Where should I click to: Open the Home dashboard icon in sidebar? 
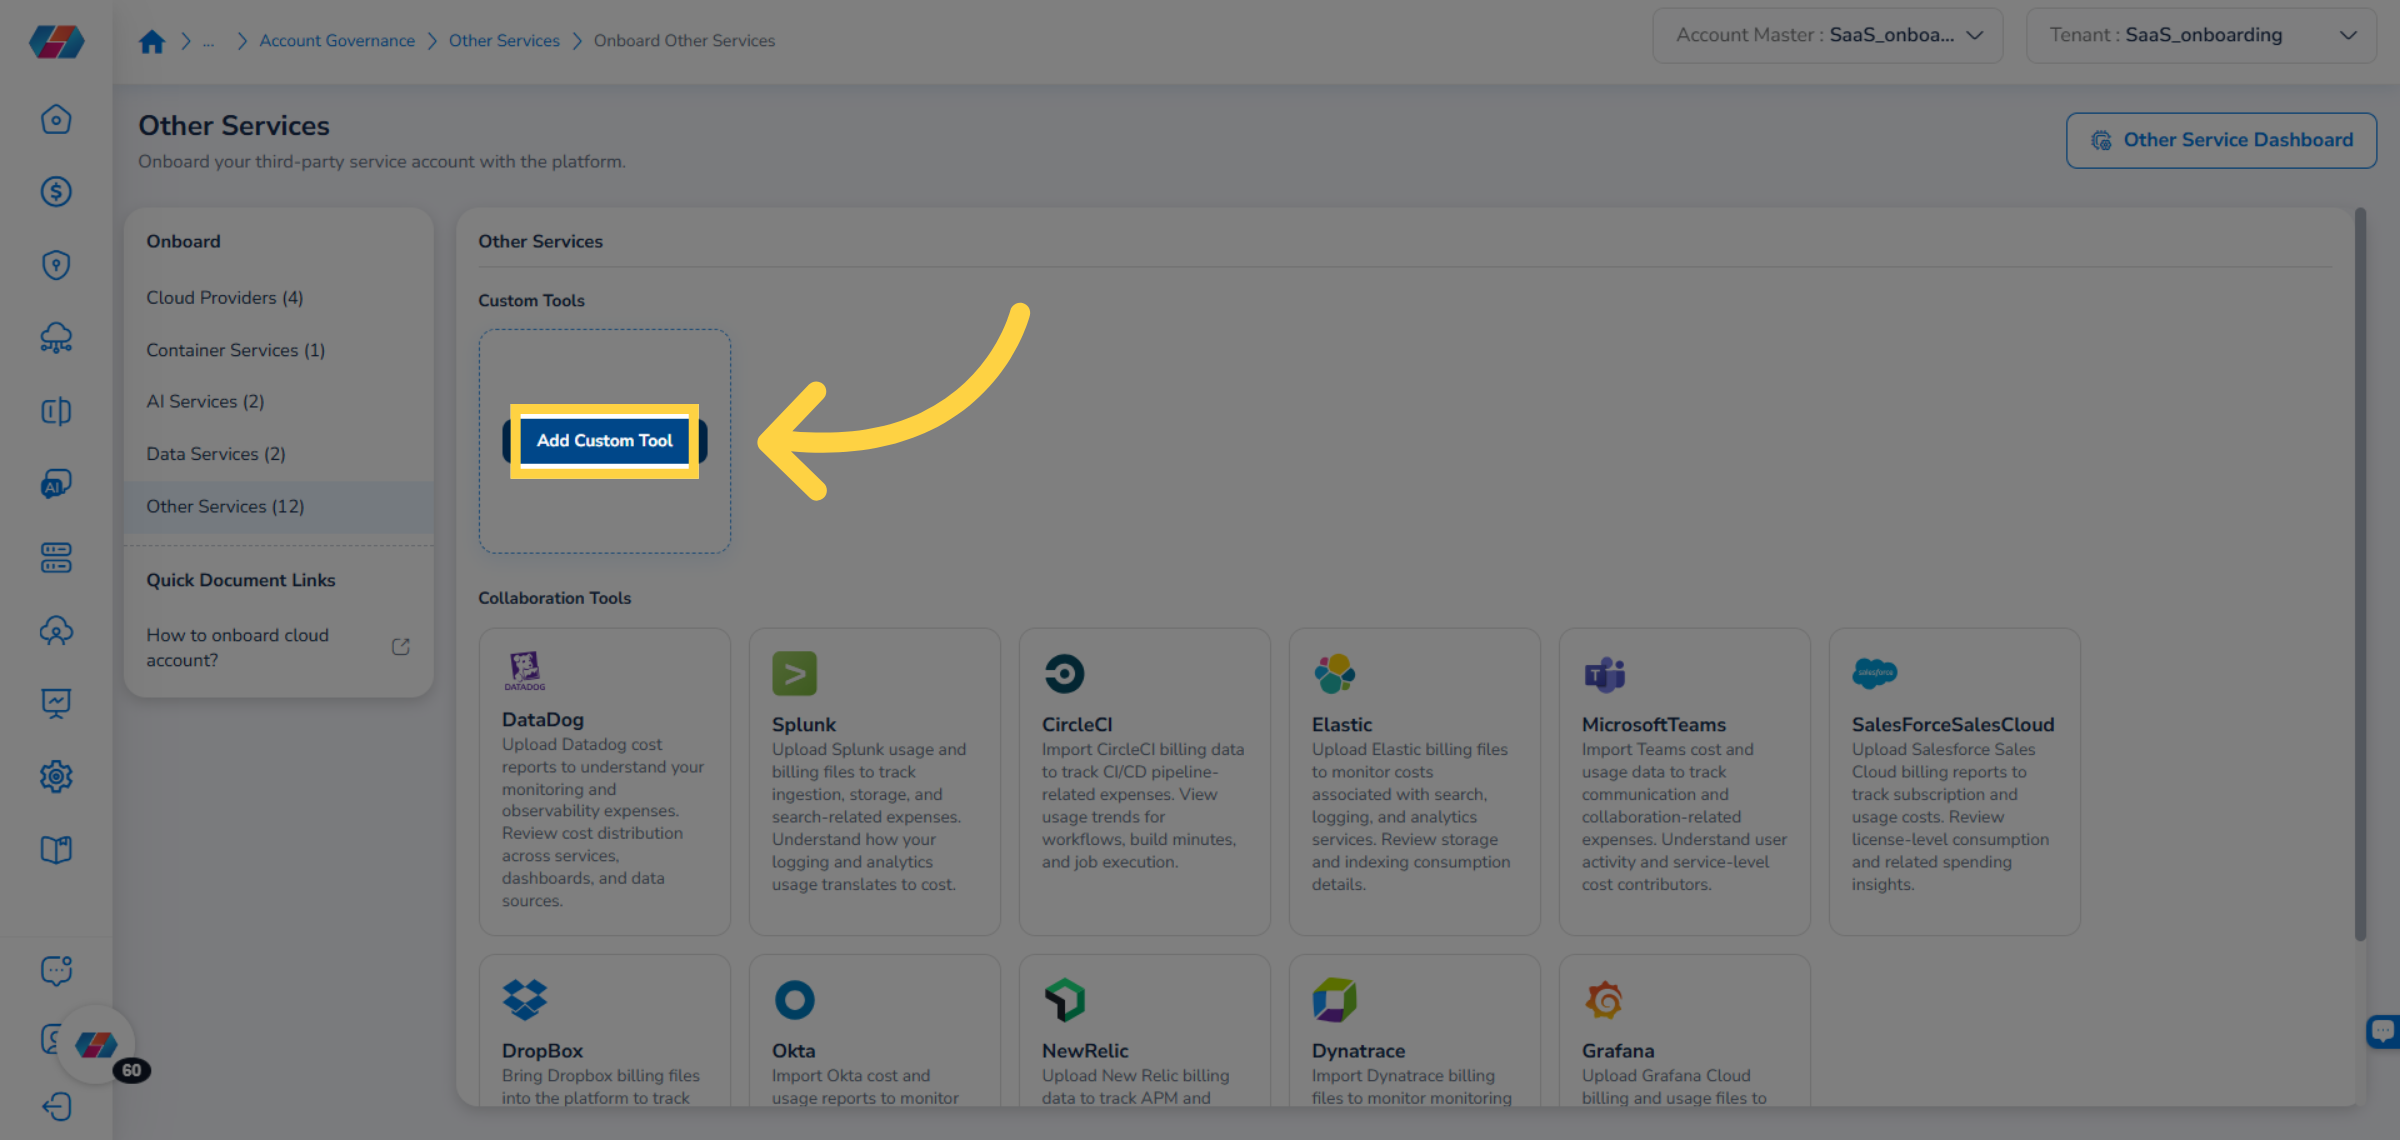56,118
